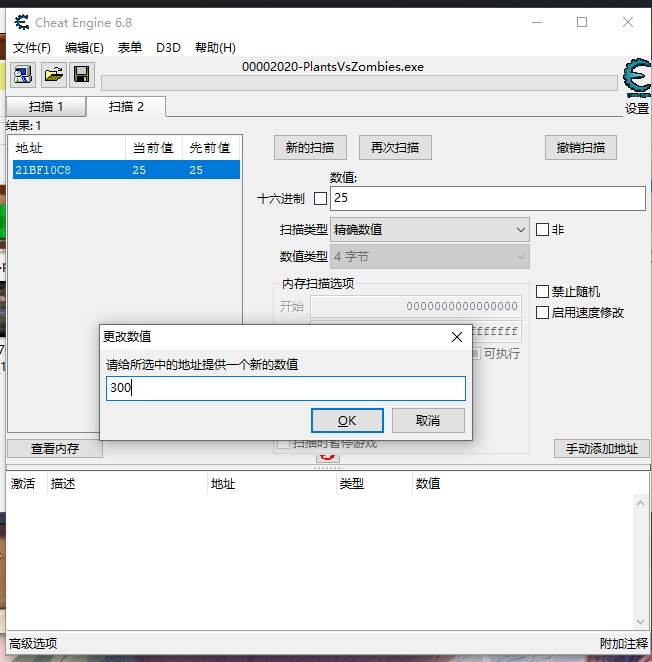This screenshot has width=652, height=662.
Task: Click the 数值 scan input field
Action: pos(488,198)
